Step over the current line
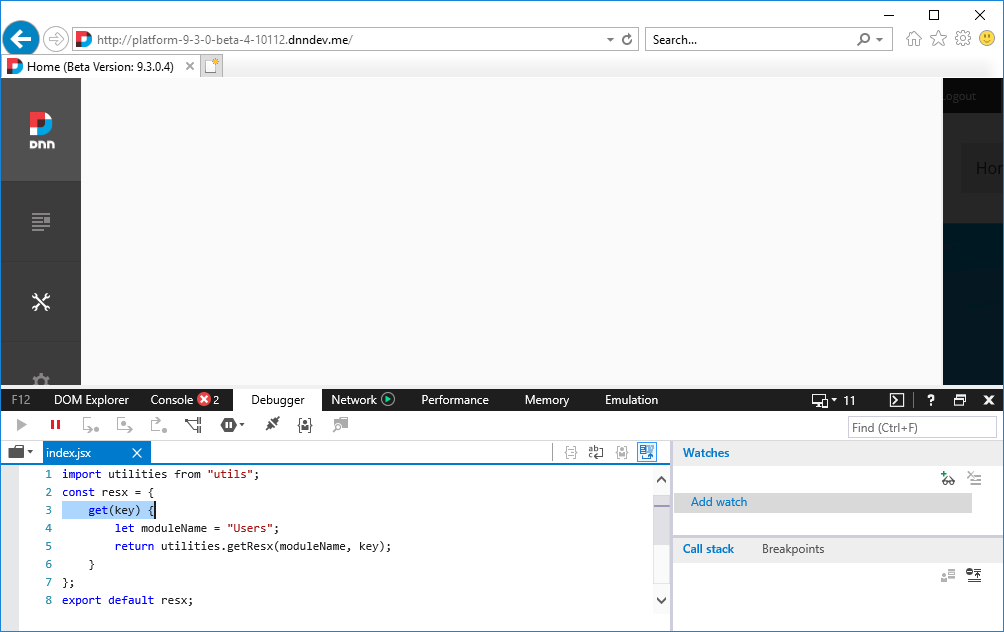1004x632 pixels. [124, 425]
